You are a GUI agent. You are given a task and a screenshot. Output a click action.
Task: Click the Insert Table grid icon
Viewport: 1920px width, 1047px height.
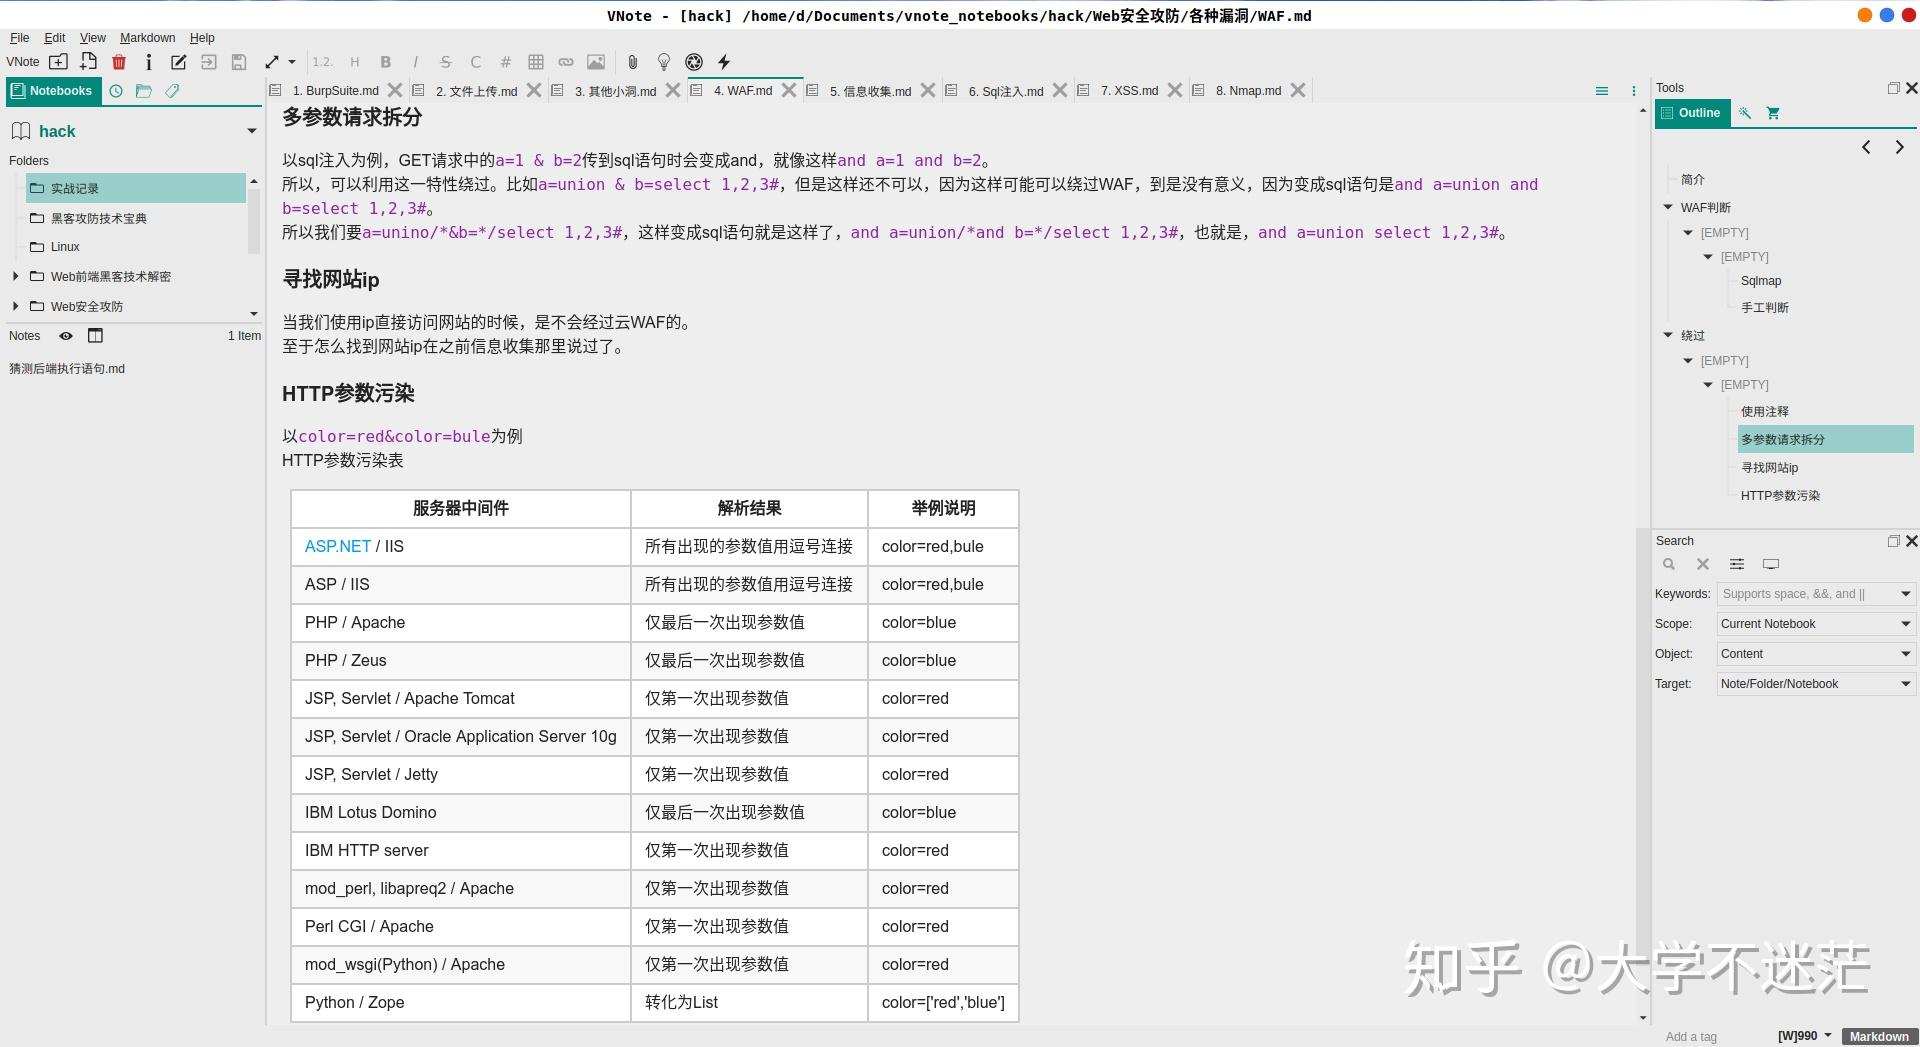[536, 62]
